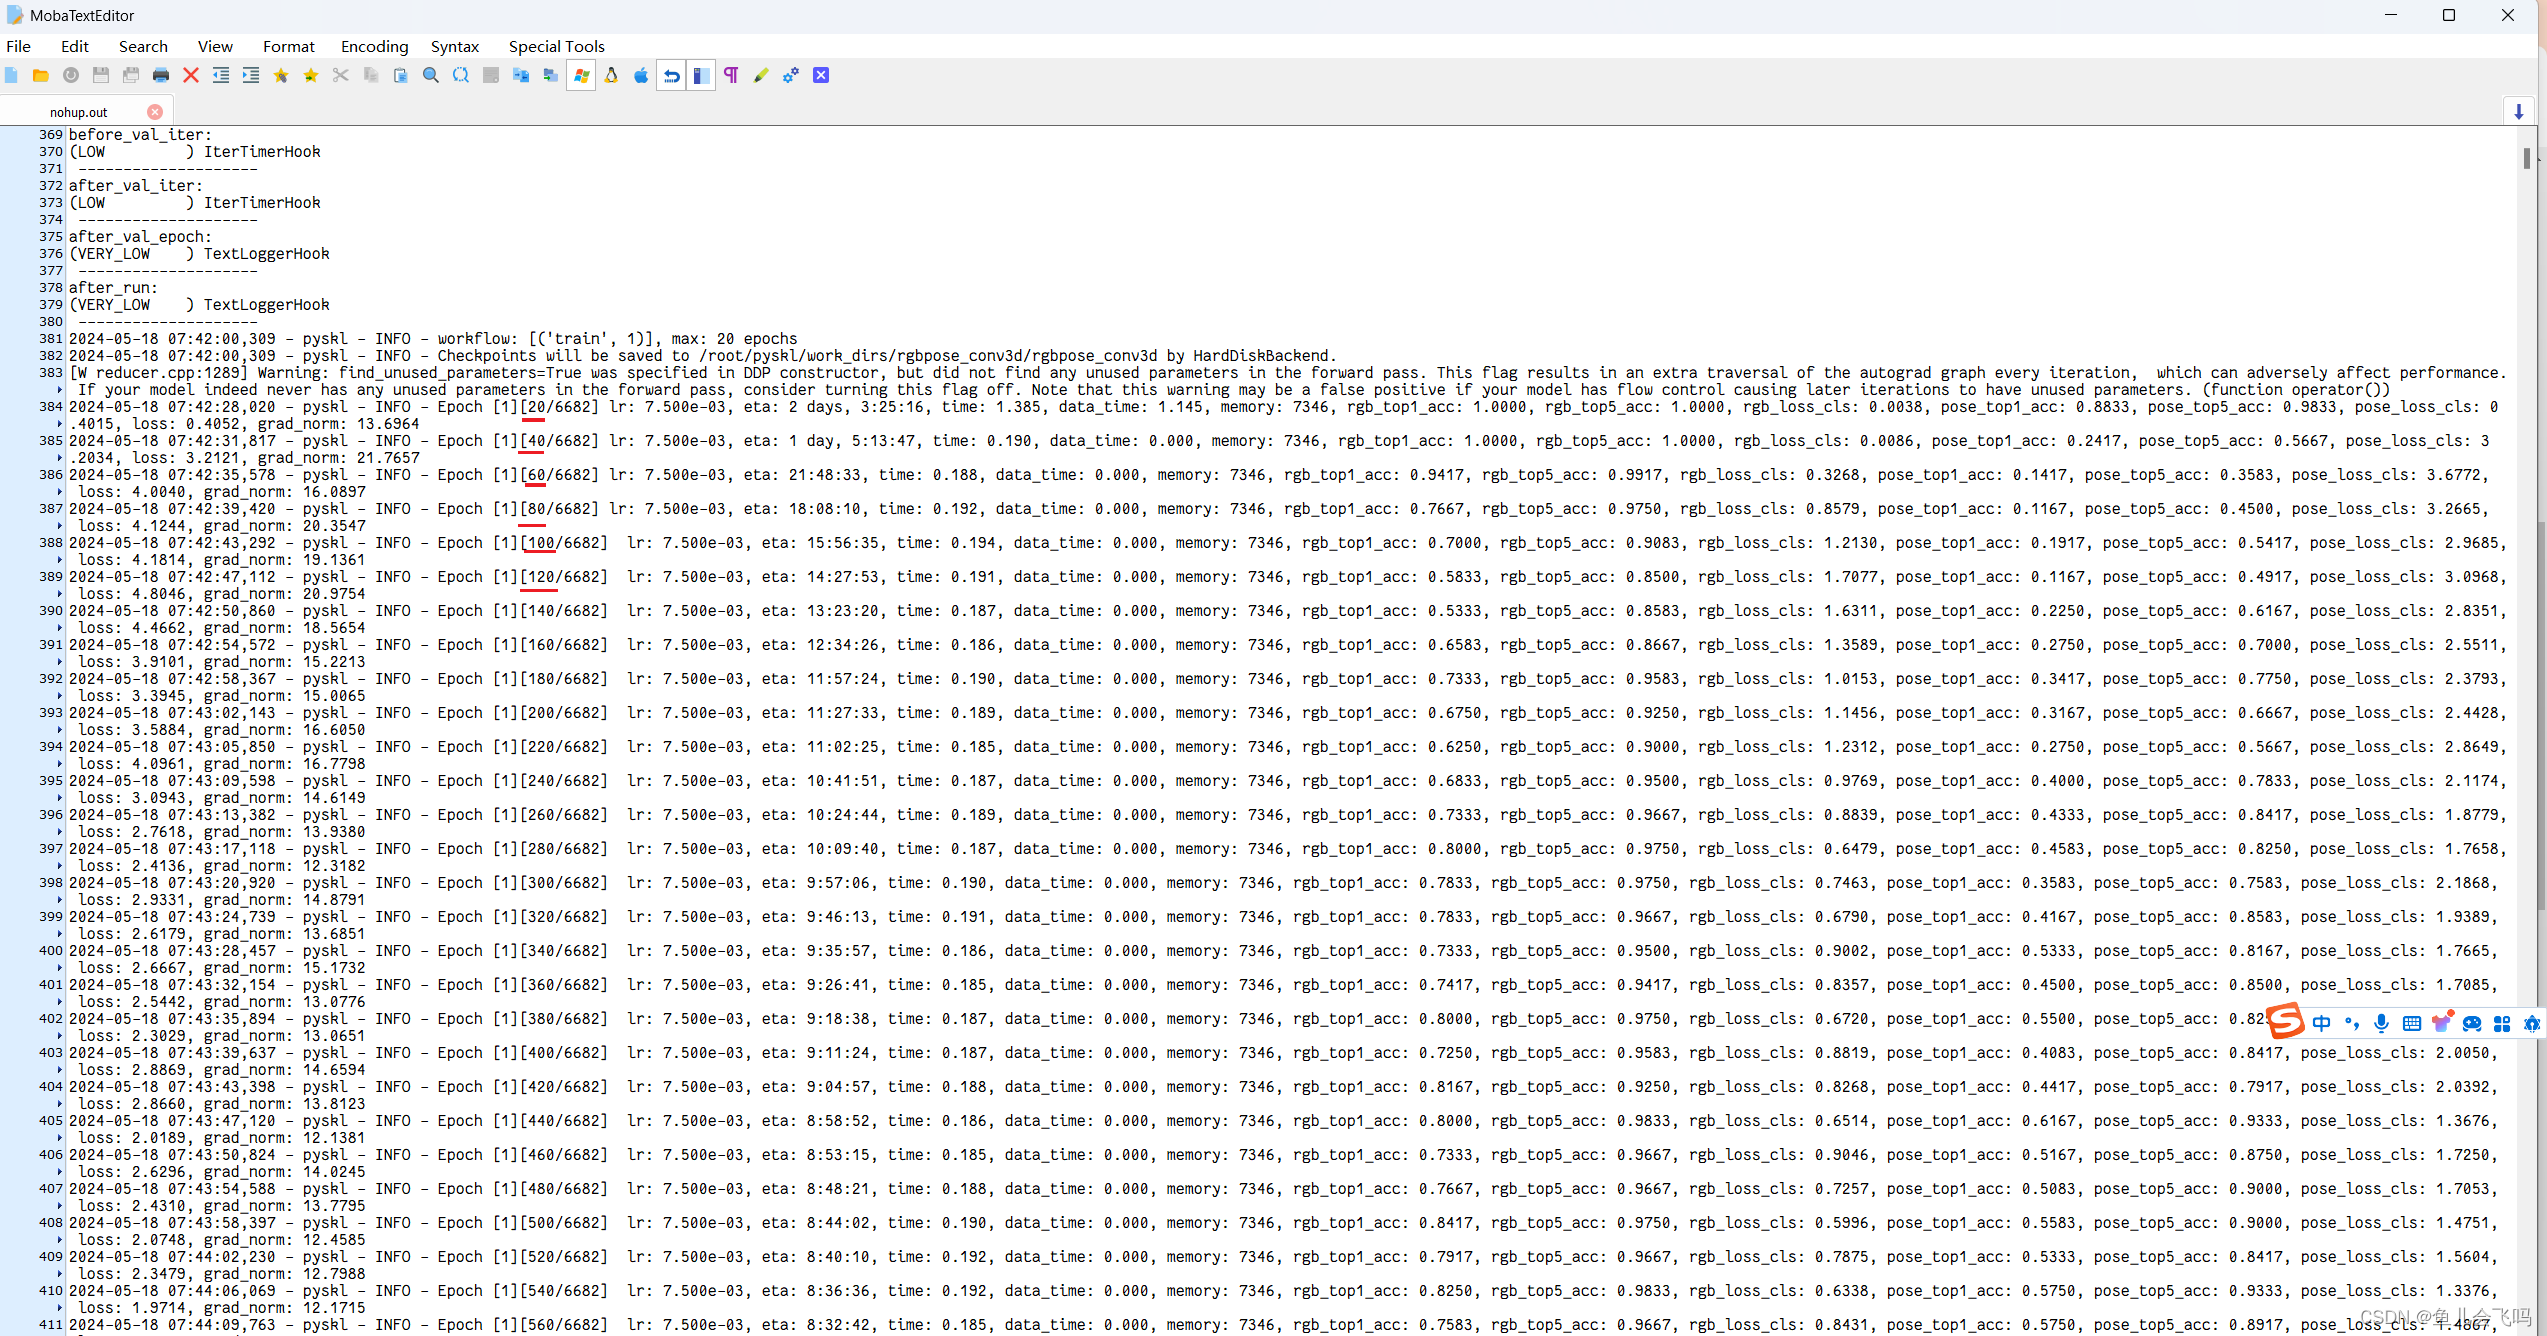The width and height of the screenshot is (2547, 1336).
Task: Toggle paragraph marks display with the ¶ icon
Action: coord(731,75)
